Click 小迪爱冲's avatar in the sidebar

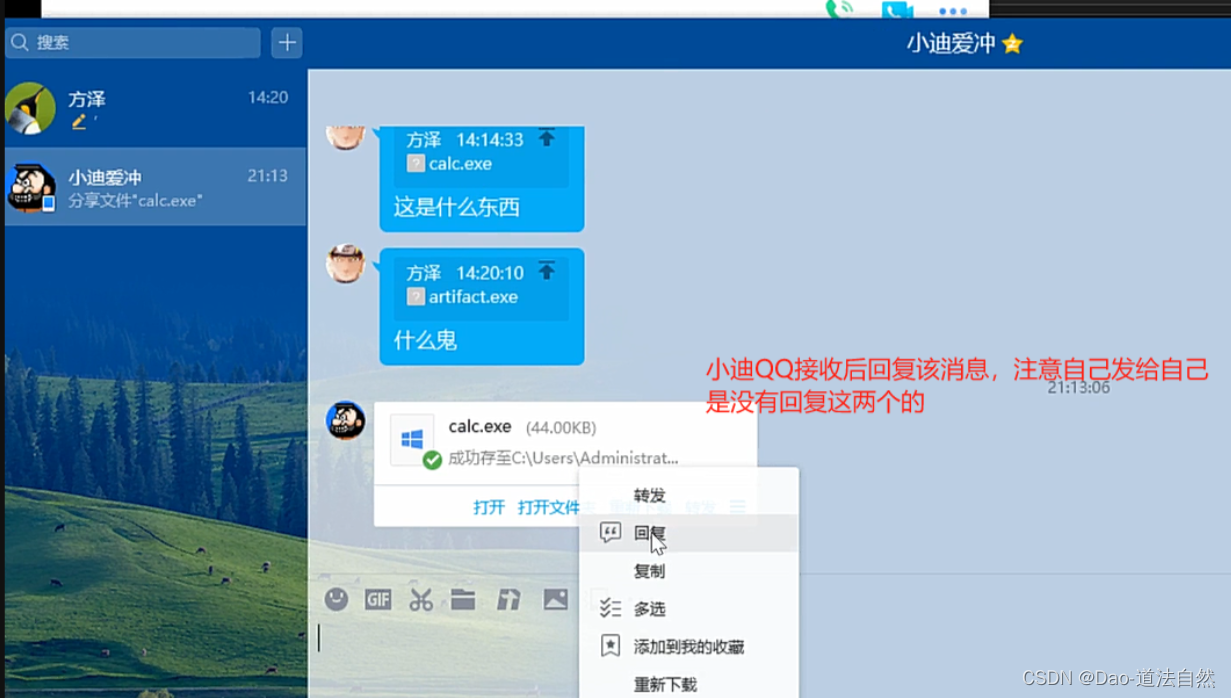coord(31,187)
